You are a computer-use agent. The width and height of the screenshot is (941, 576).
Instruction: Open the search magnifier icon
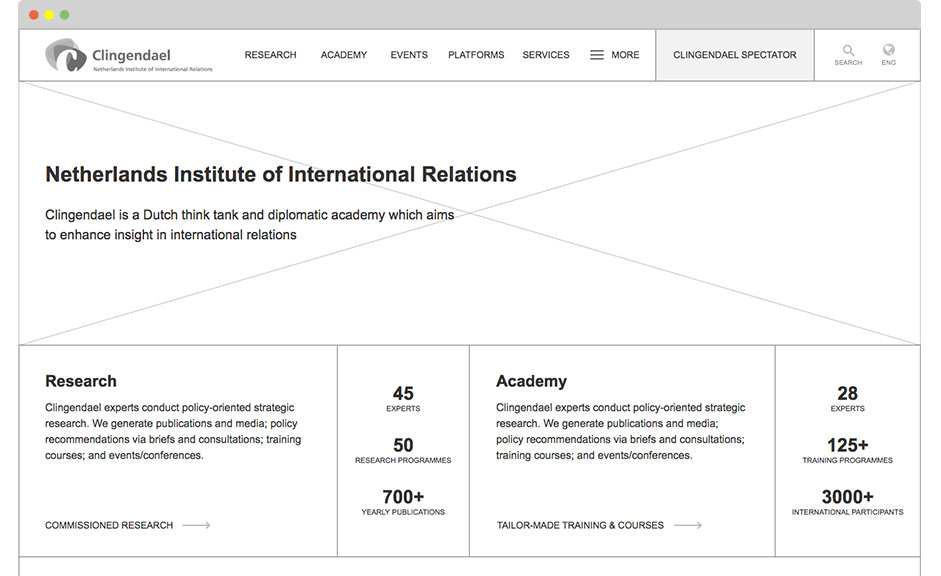(848, 50)
